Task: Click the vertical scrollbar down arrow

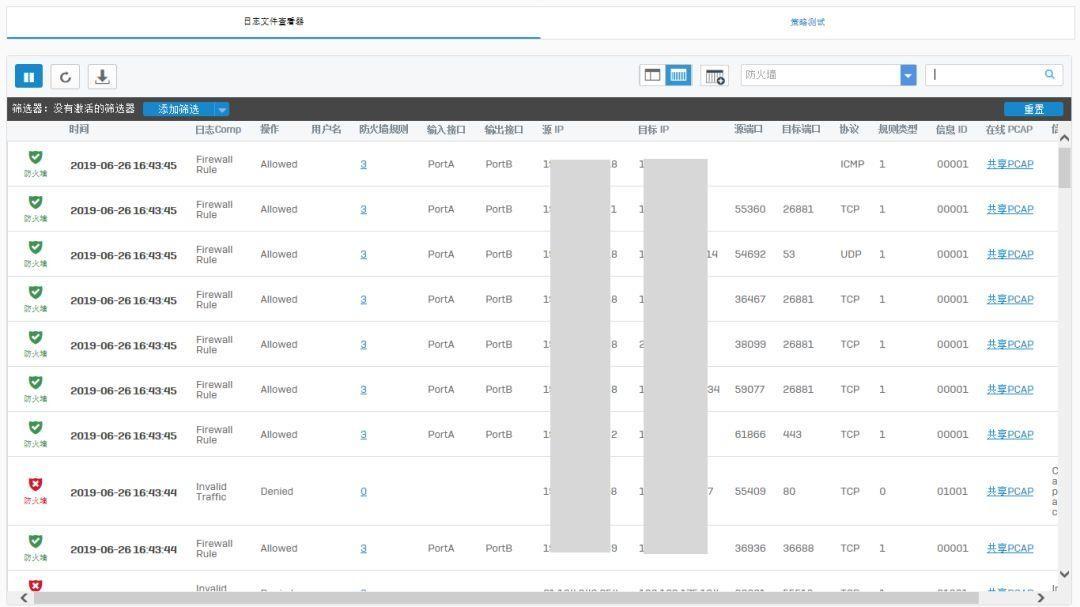Action: [1064, 574]
